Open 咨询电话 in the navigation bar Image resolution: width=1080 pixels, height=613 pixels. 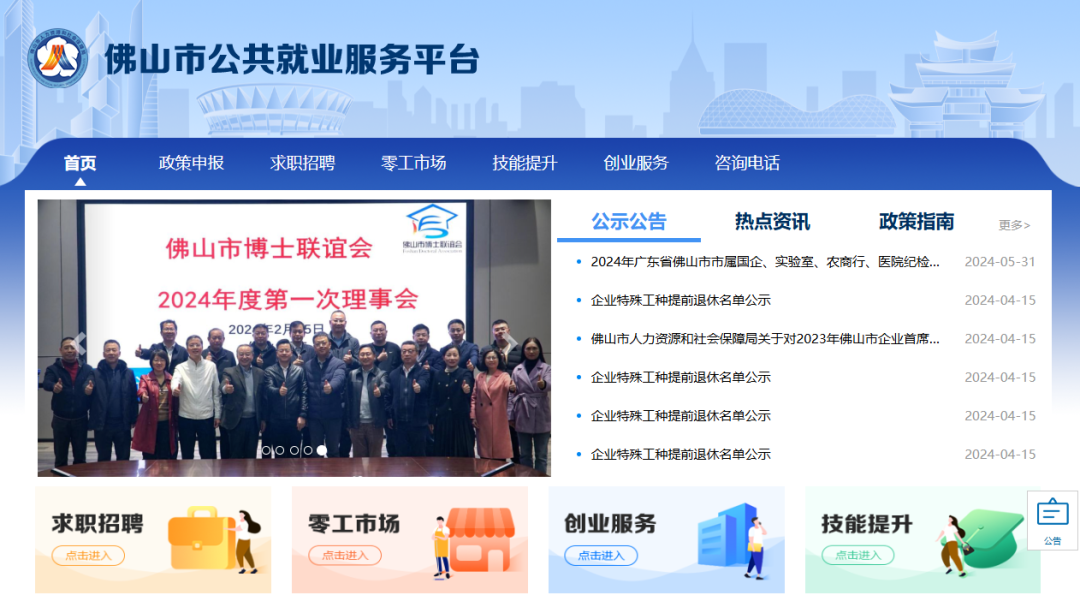(747, 163)
